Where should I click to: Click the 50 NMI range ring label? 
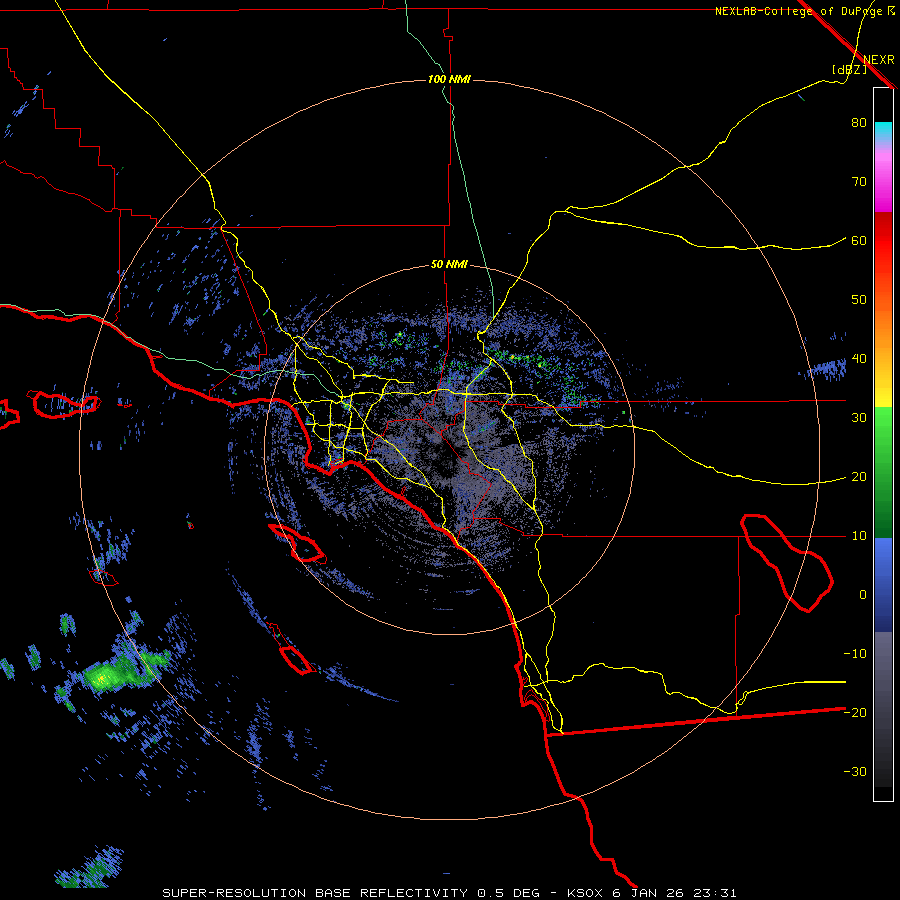449,265
